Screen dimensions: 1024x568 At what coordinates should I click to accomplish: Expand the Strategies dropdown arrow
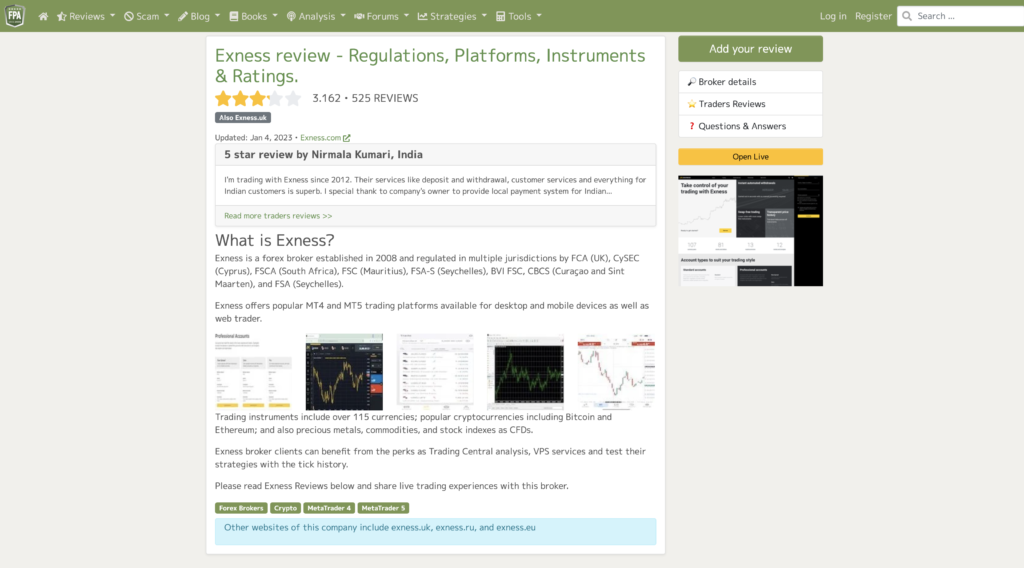[484, 16]
